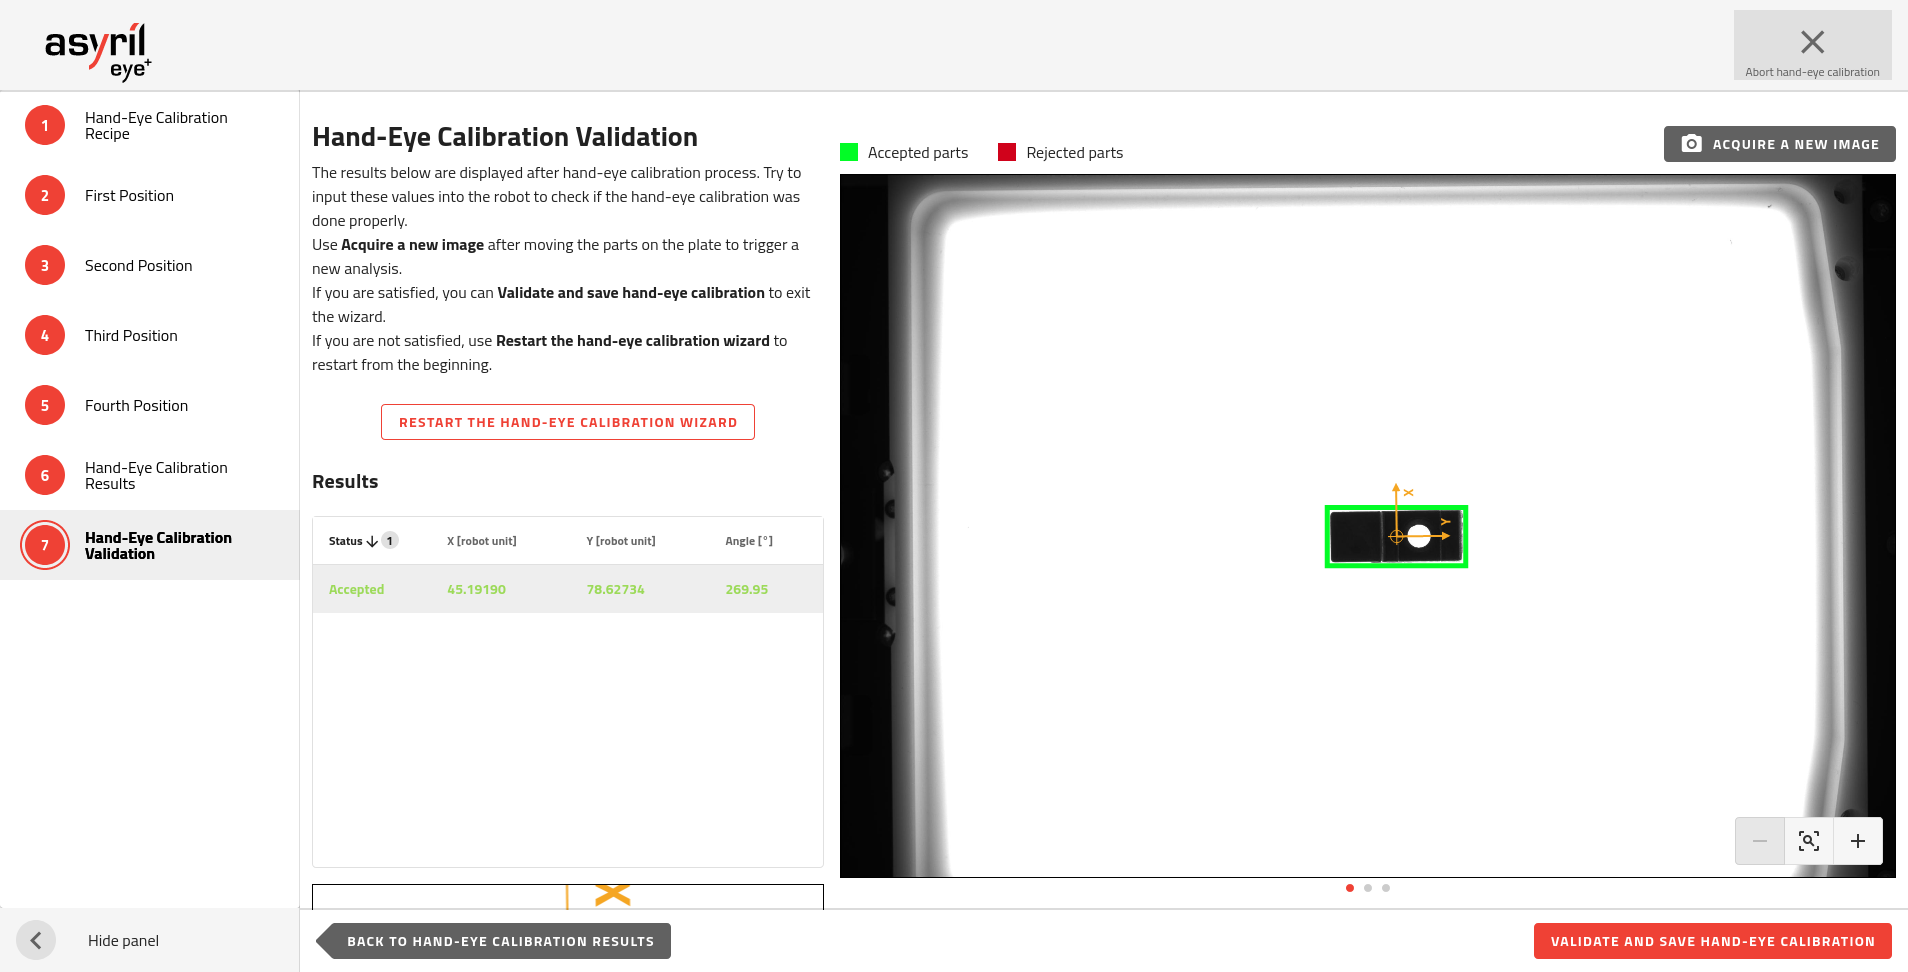
Task: Sort results by the Status column
Action: [x=347, y=541]
